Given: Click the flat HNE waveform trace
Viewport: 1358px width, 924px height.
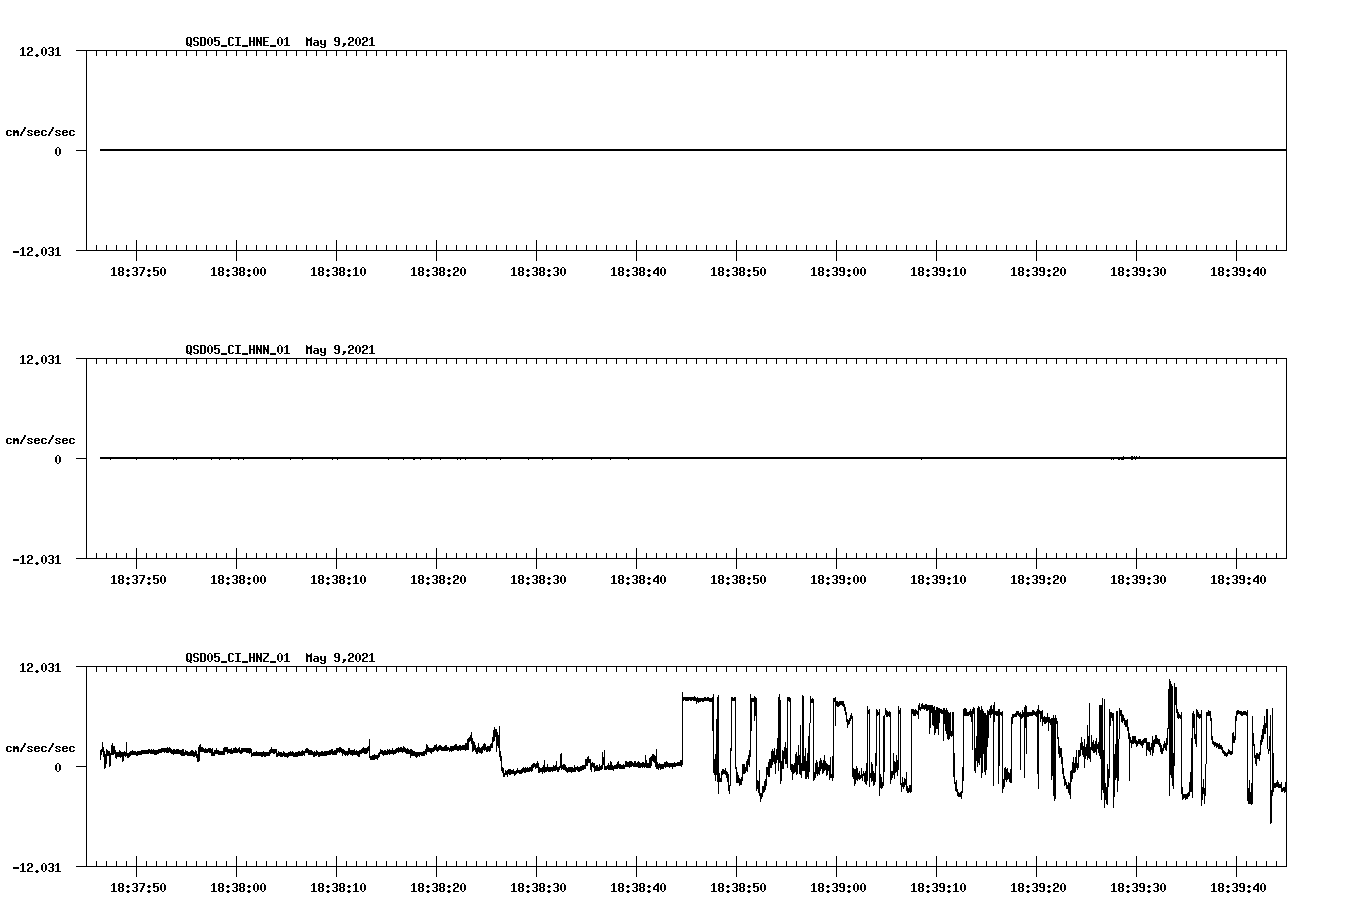Looking at the screenshot, I should 600,150.
